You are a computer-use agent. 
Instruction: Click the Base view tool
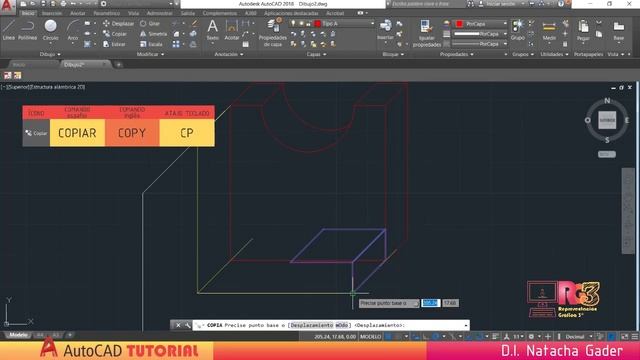click(x=619, y=29)
